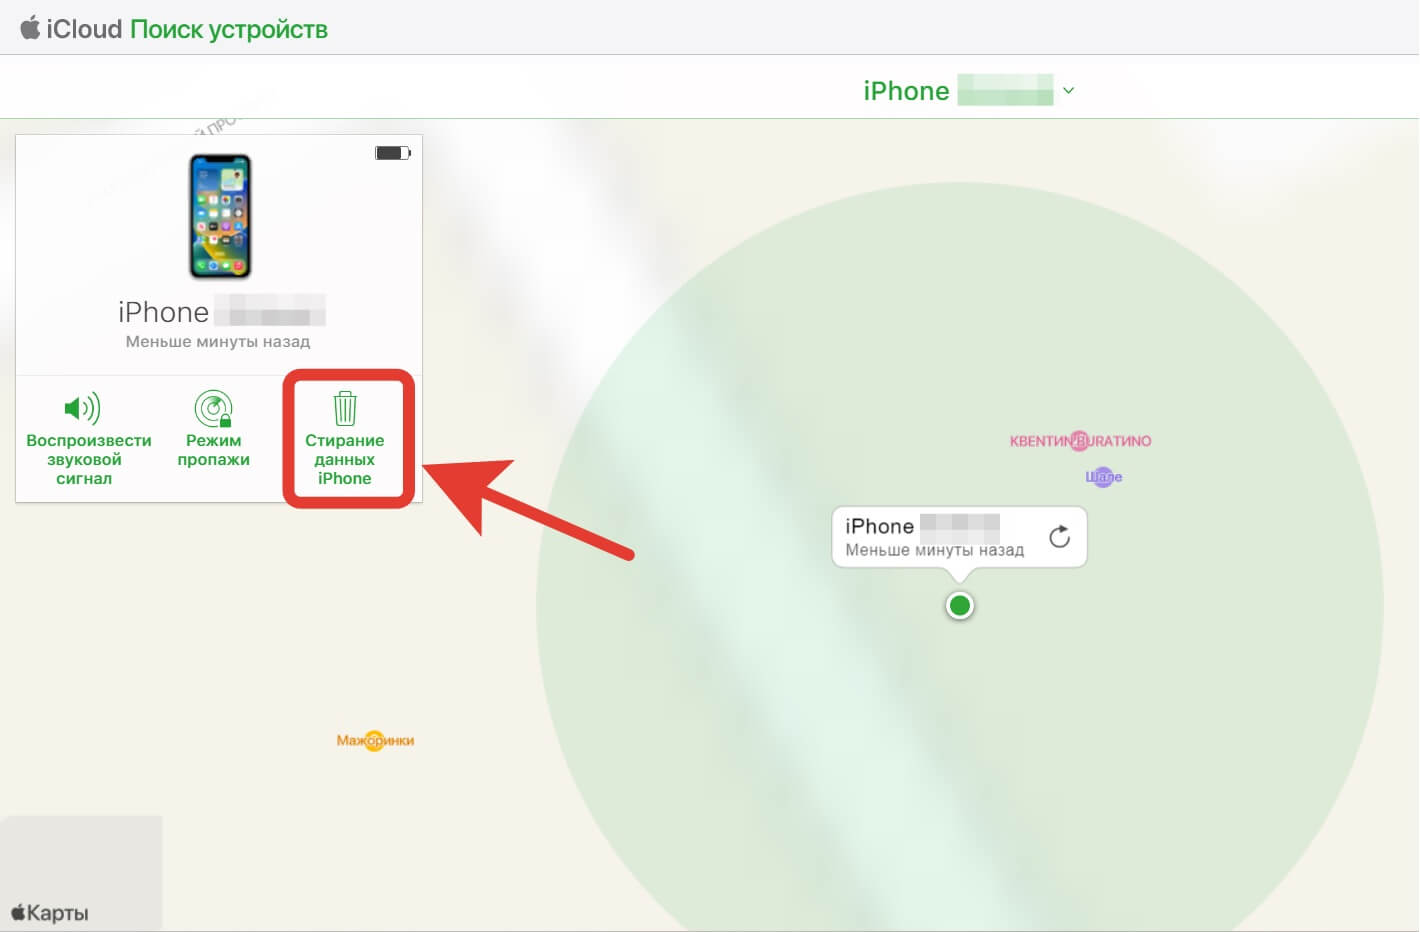
Task: Check the battery indicator icon
Action: coord(393,153)
